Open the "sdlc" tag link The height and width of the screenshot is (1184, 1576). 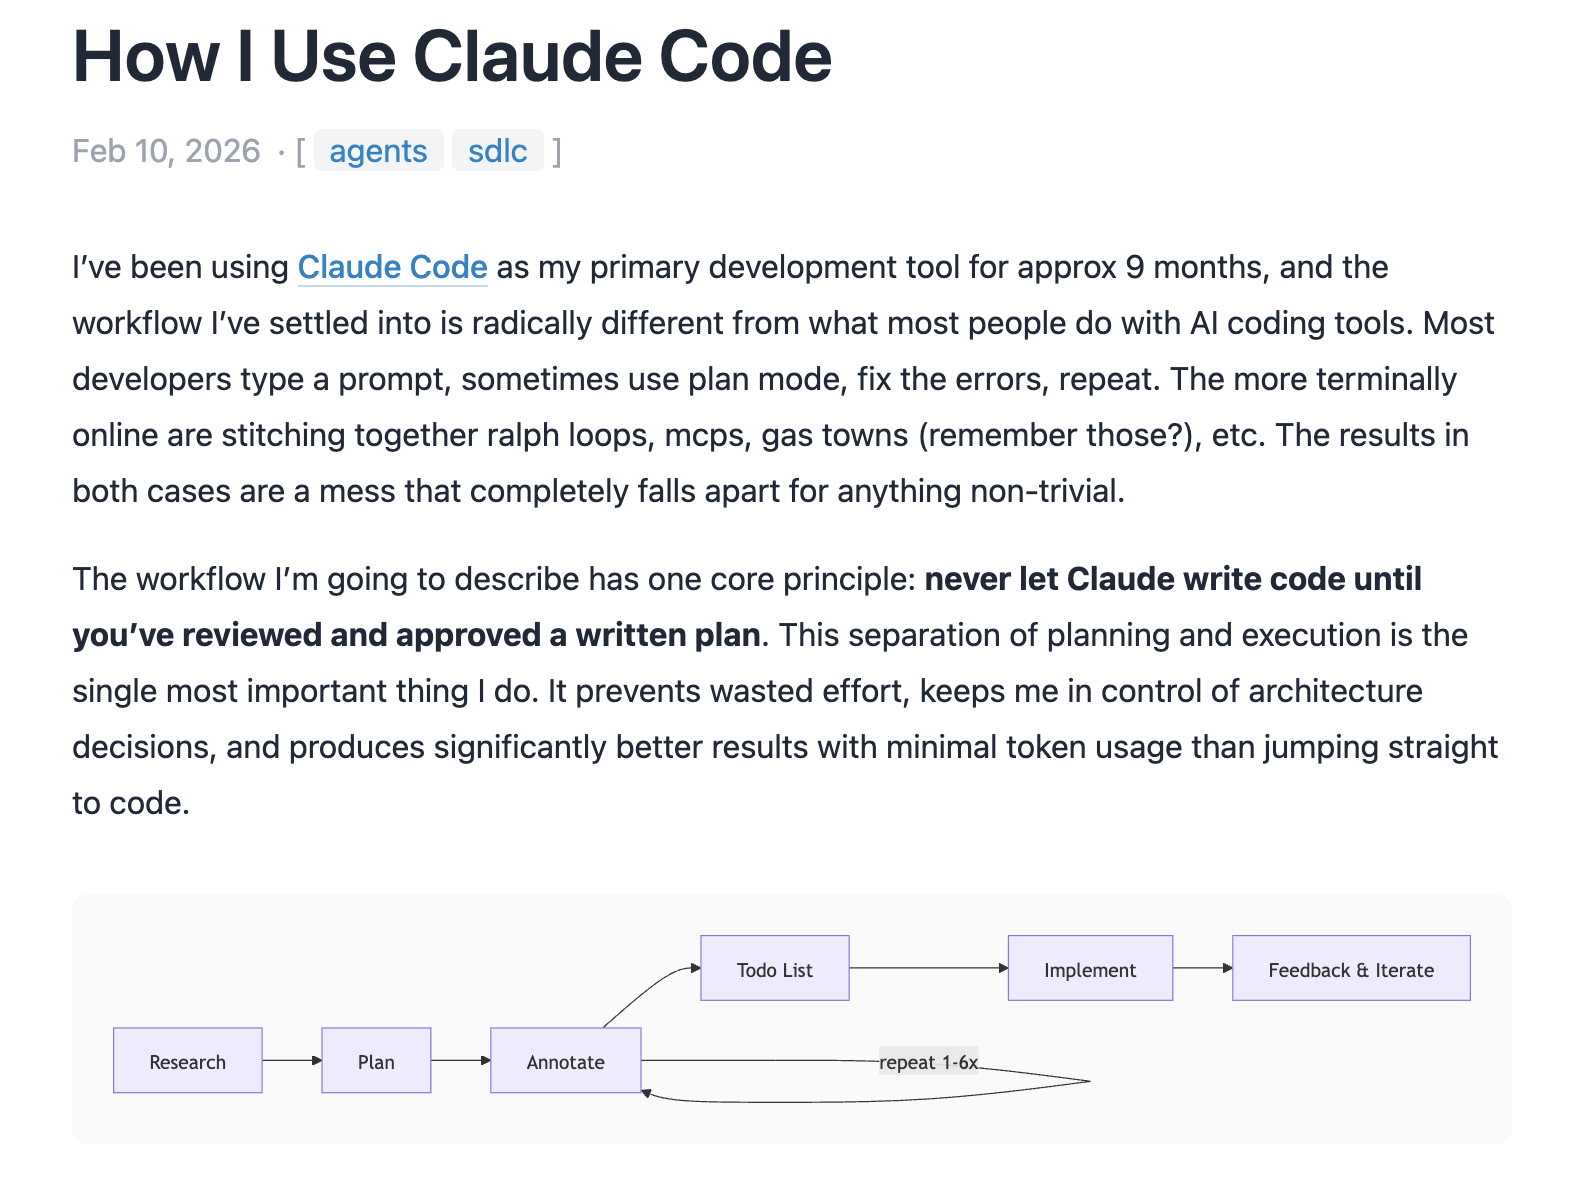[497, 151]
